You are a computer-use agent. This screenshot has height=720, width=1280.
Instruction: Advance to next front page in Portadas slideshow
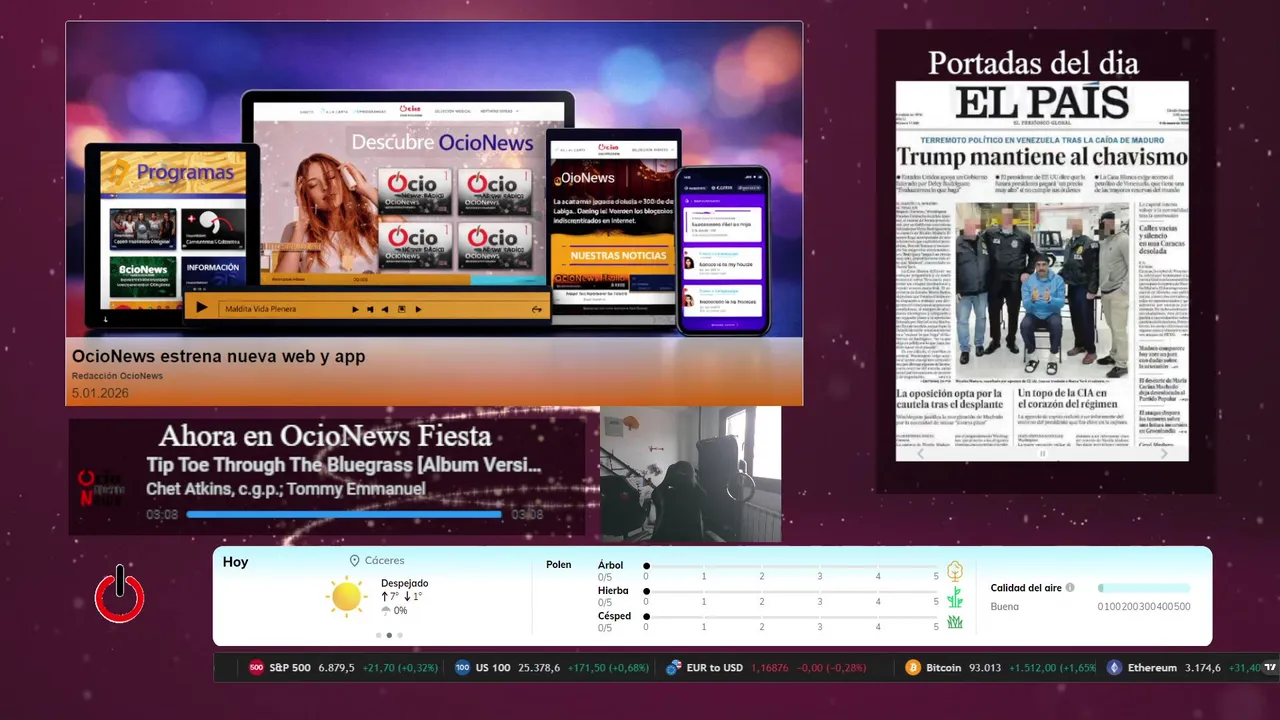pos(1163,453)
